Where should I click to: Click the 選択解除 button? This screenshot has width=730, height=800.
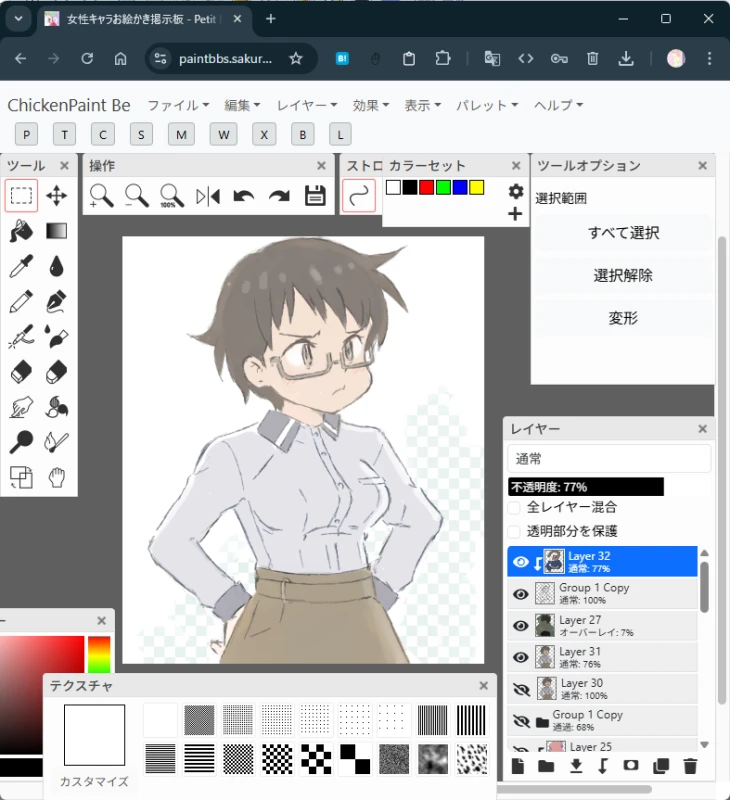point(623,276)
